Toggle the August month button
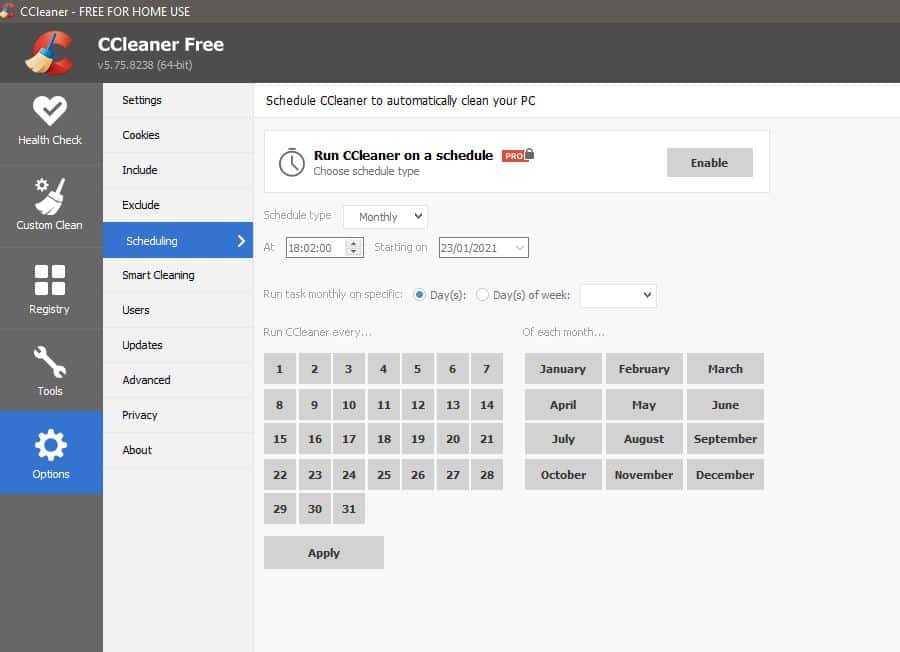900x652 pixels. [644, 439]
